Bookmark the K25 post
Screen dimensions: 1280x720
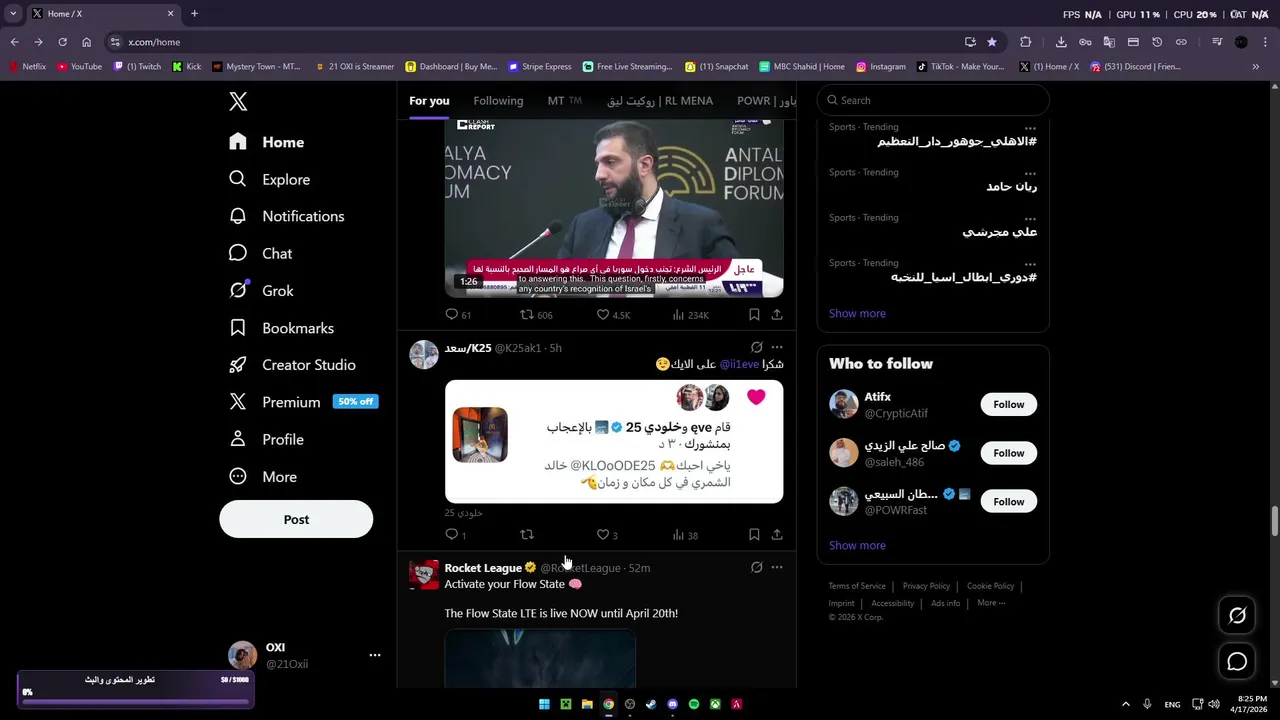pyautogui.click(x=754, y=535)
